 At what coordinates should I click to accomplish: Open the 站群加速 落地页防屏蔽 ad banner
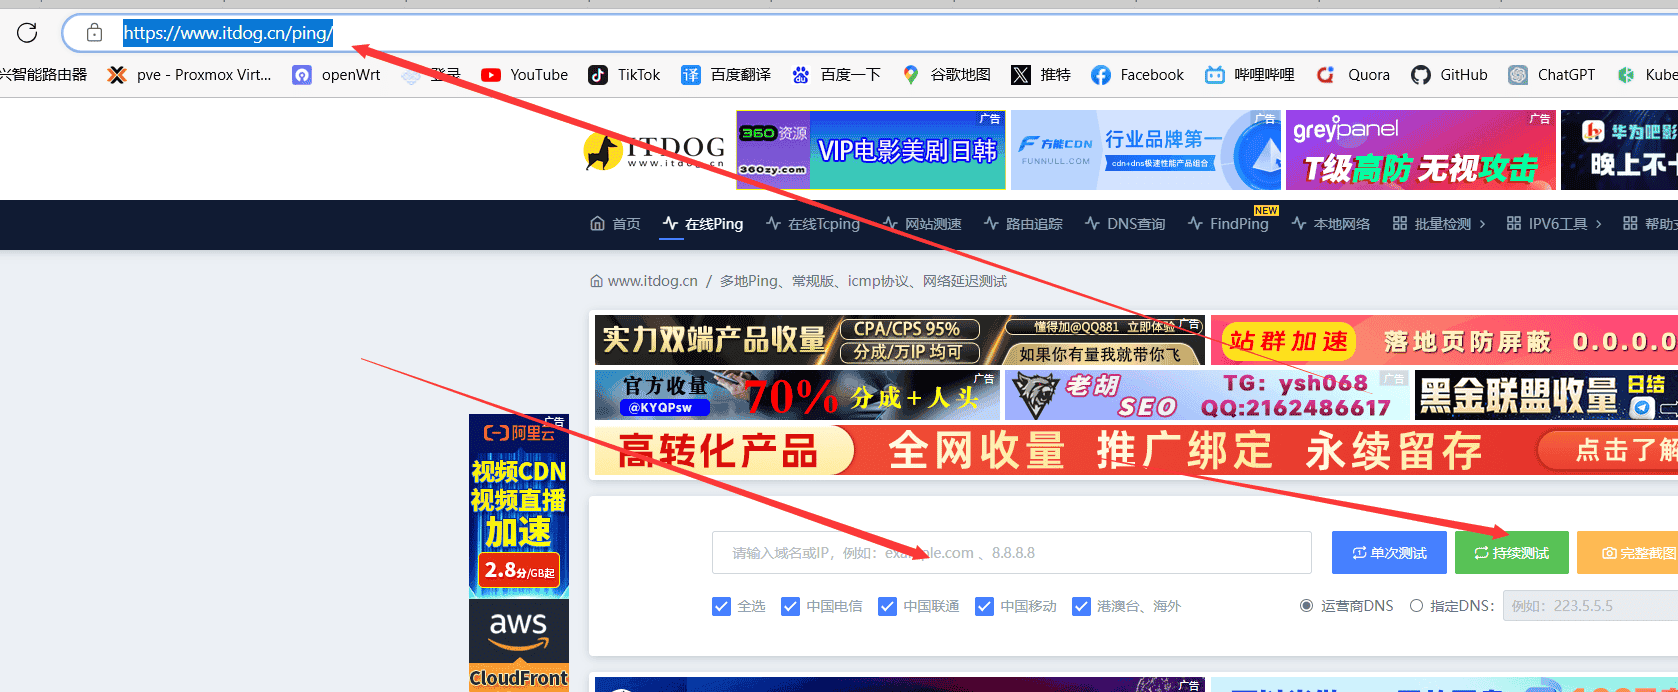point(1444,340)
